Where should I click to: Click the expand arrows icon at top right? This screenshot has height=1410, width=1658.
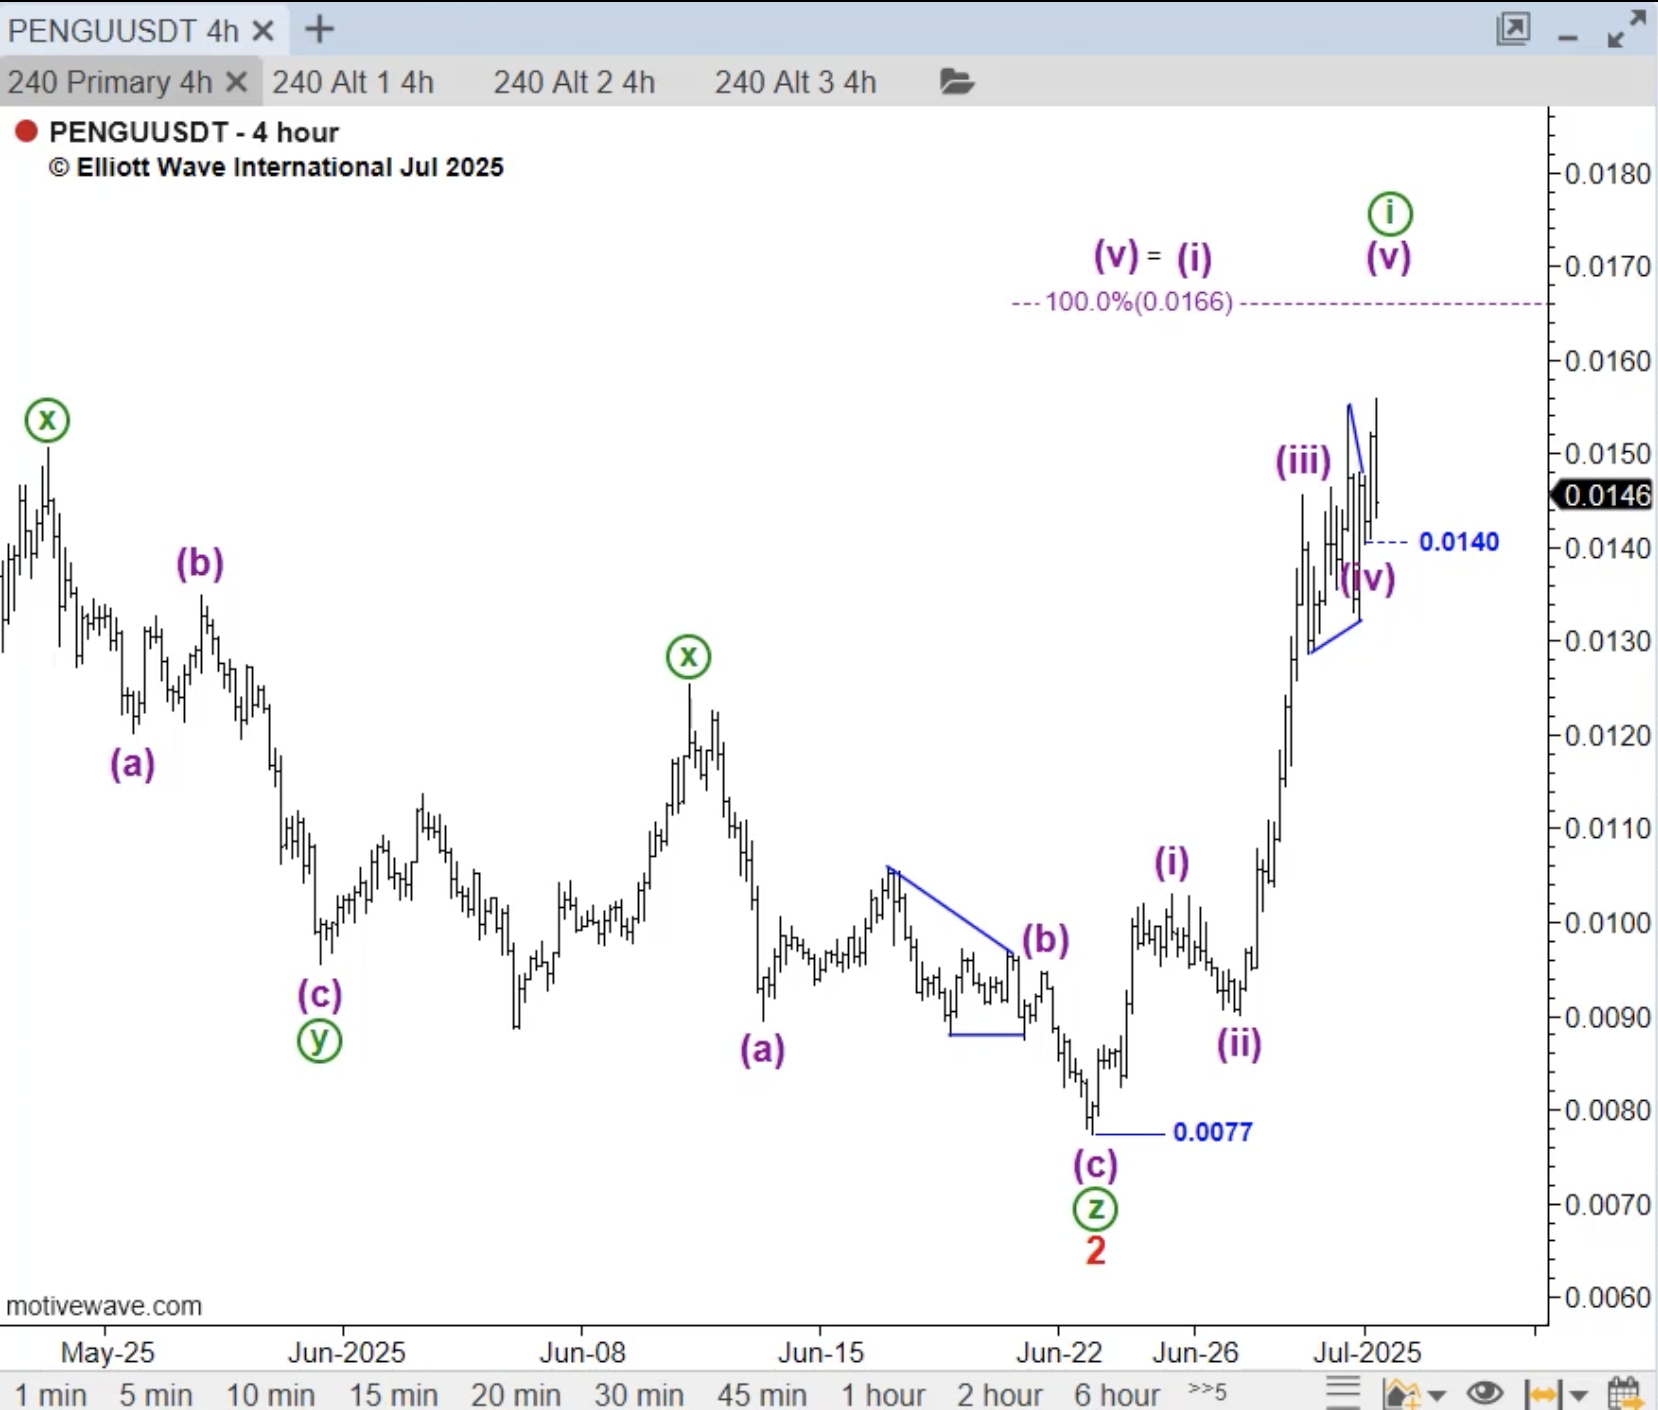pyautogui.click(x=1626, y=29)
